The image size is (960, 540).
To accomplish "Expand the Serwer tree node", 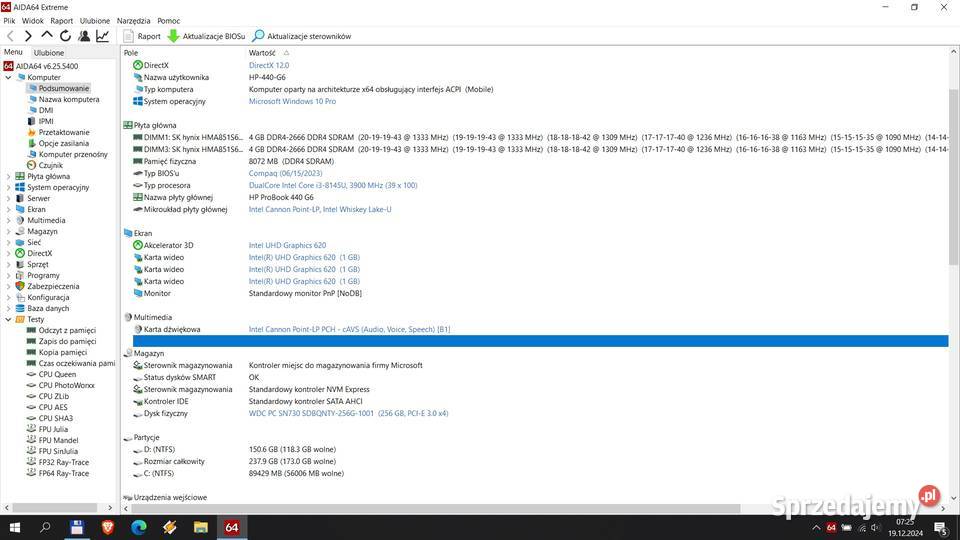I will tap(9, 198).
